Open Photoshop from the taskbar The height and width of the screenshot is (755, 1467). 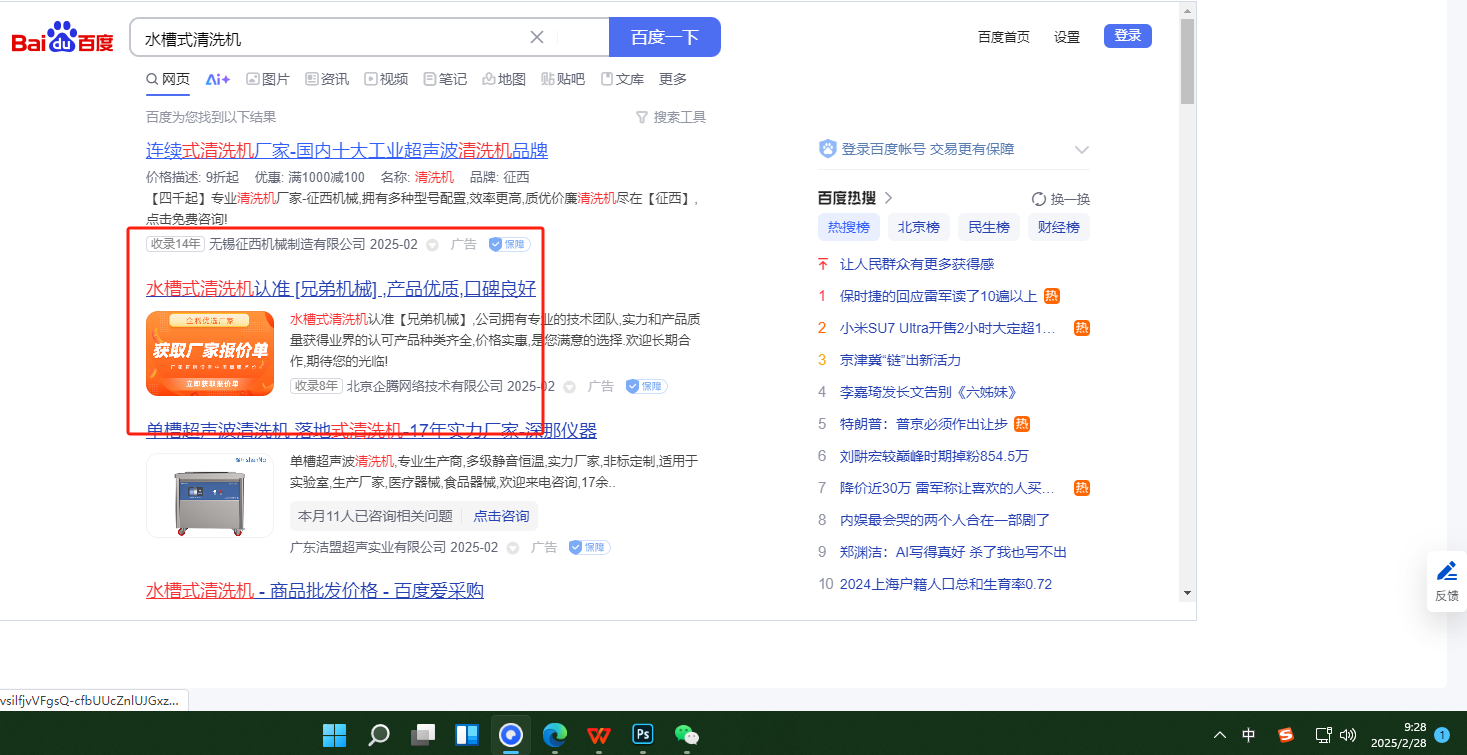[643, 735]
